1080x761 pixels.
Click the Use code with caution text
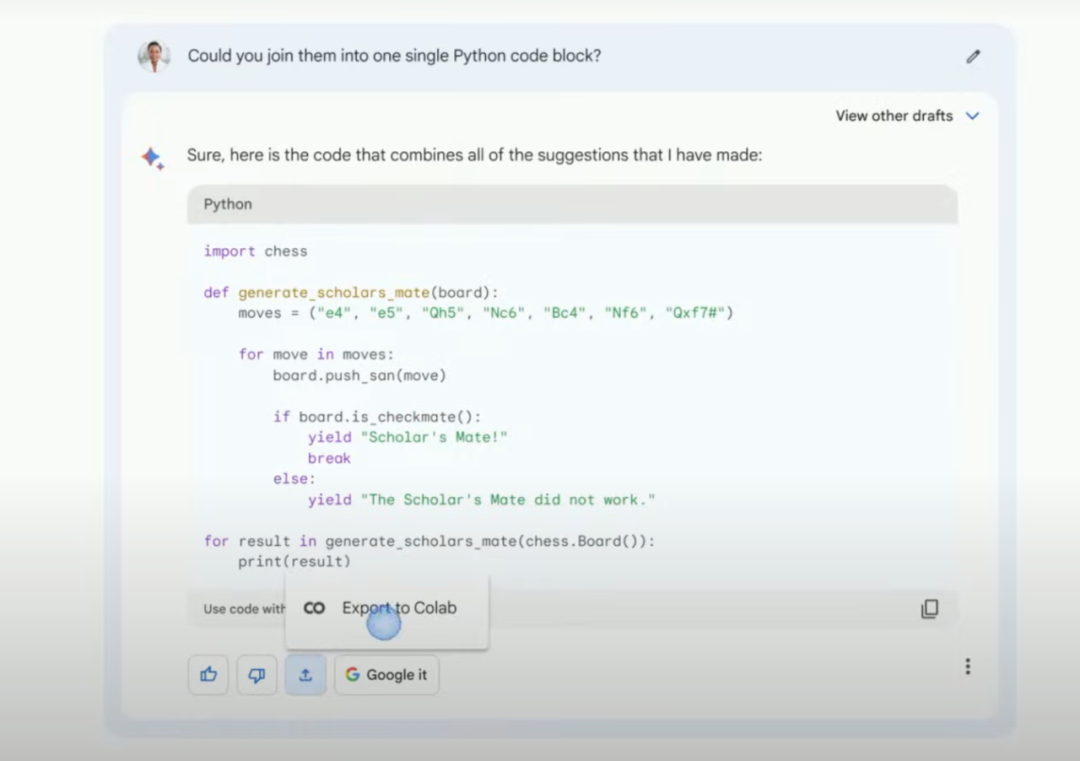pos(244,609)
